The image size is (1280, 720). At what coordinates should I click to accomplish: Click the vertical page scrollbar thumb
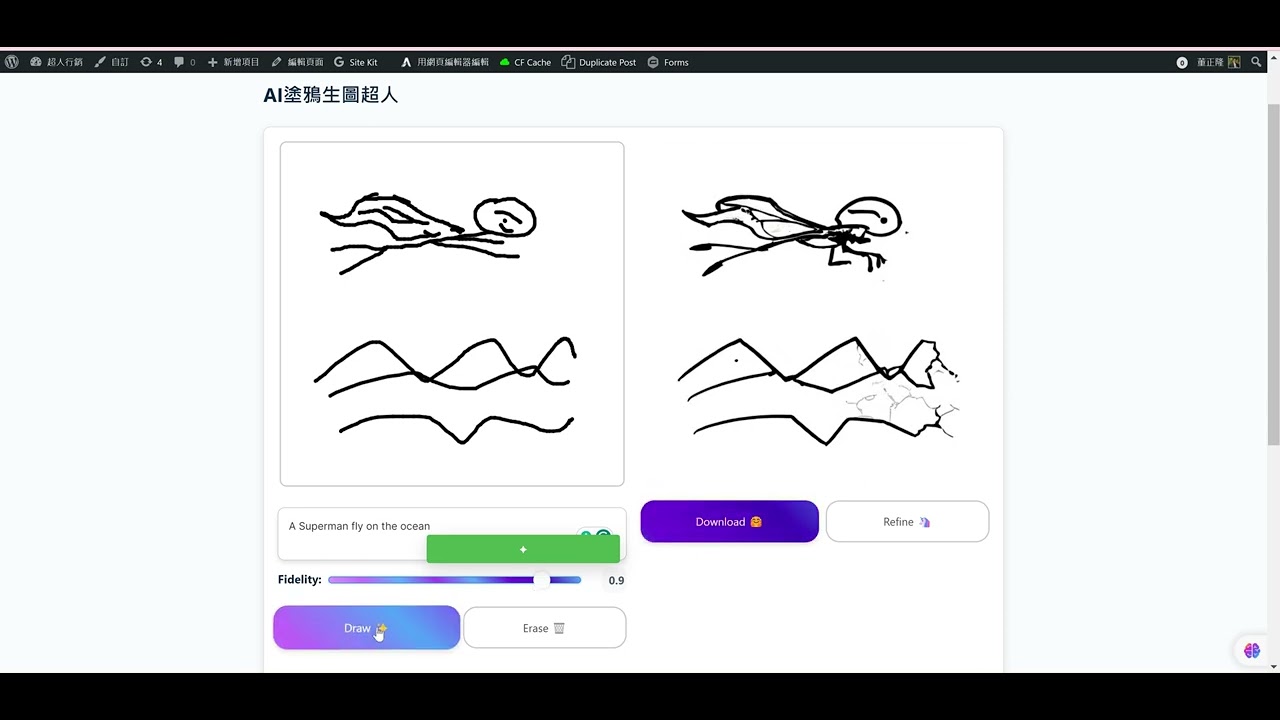point(1273,274)
